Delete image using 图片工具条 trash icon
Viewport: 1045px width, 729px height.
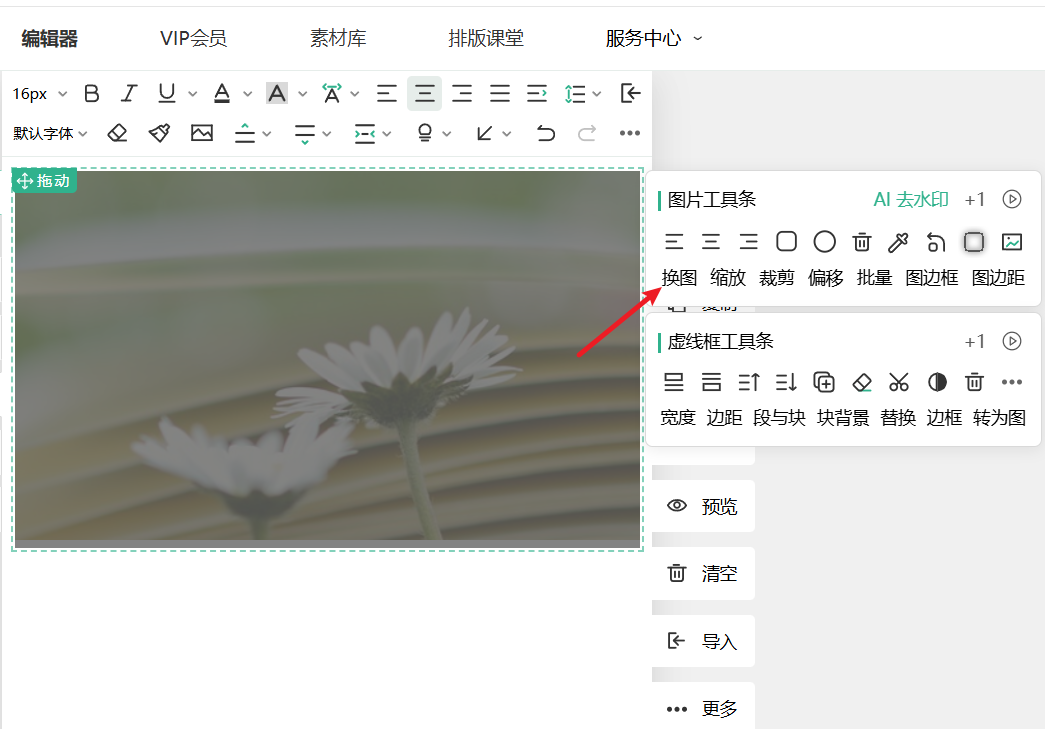[x=862, y=242]
